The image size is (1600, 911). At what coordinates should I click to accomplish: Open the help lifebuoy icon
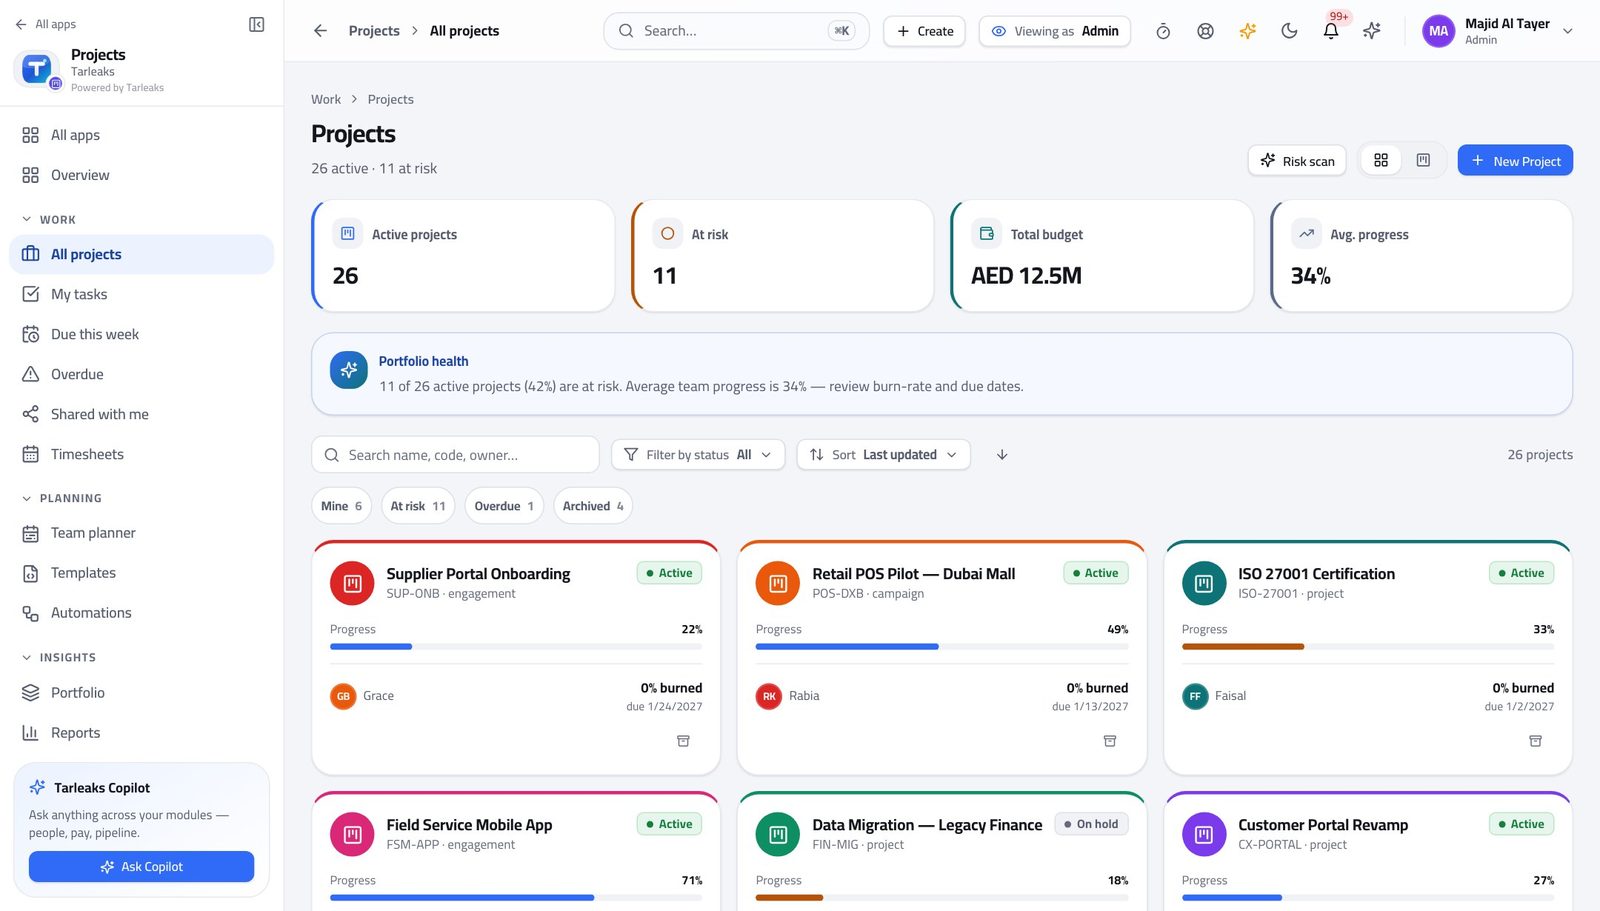[x=1205, y=31]
